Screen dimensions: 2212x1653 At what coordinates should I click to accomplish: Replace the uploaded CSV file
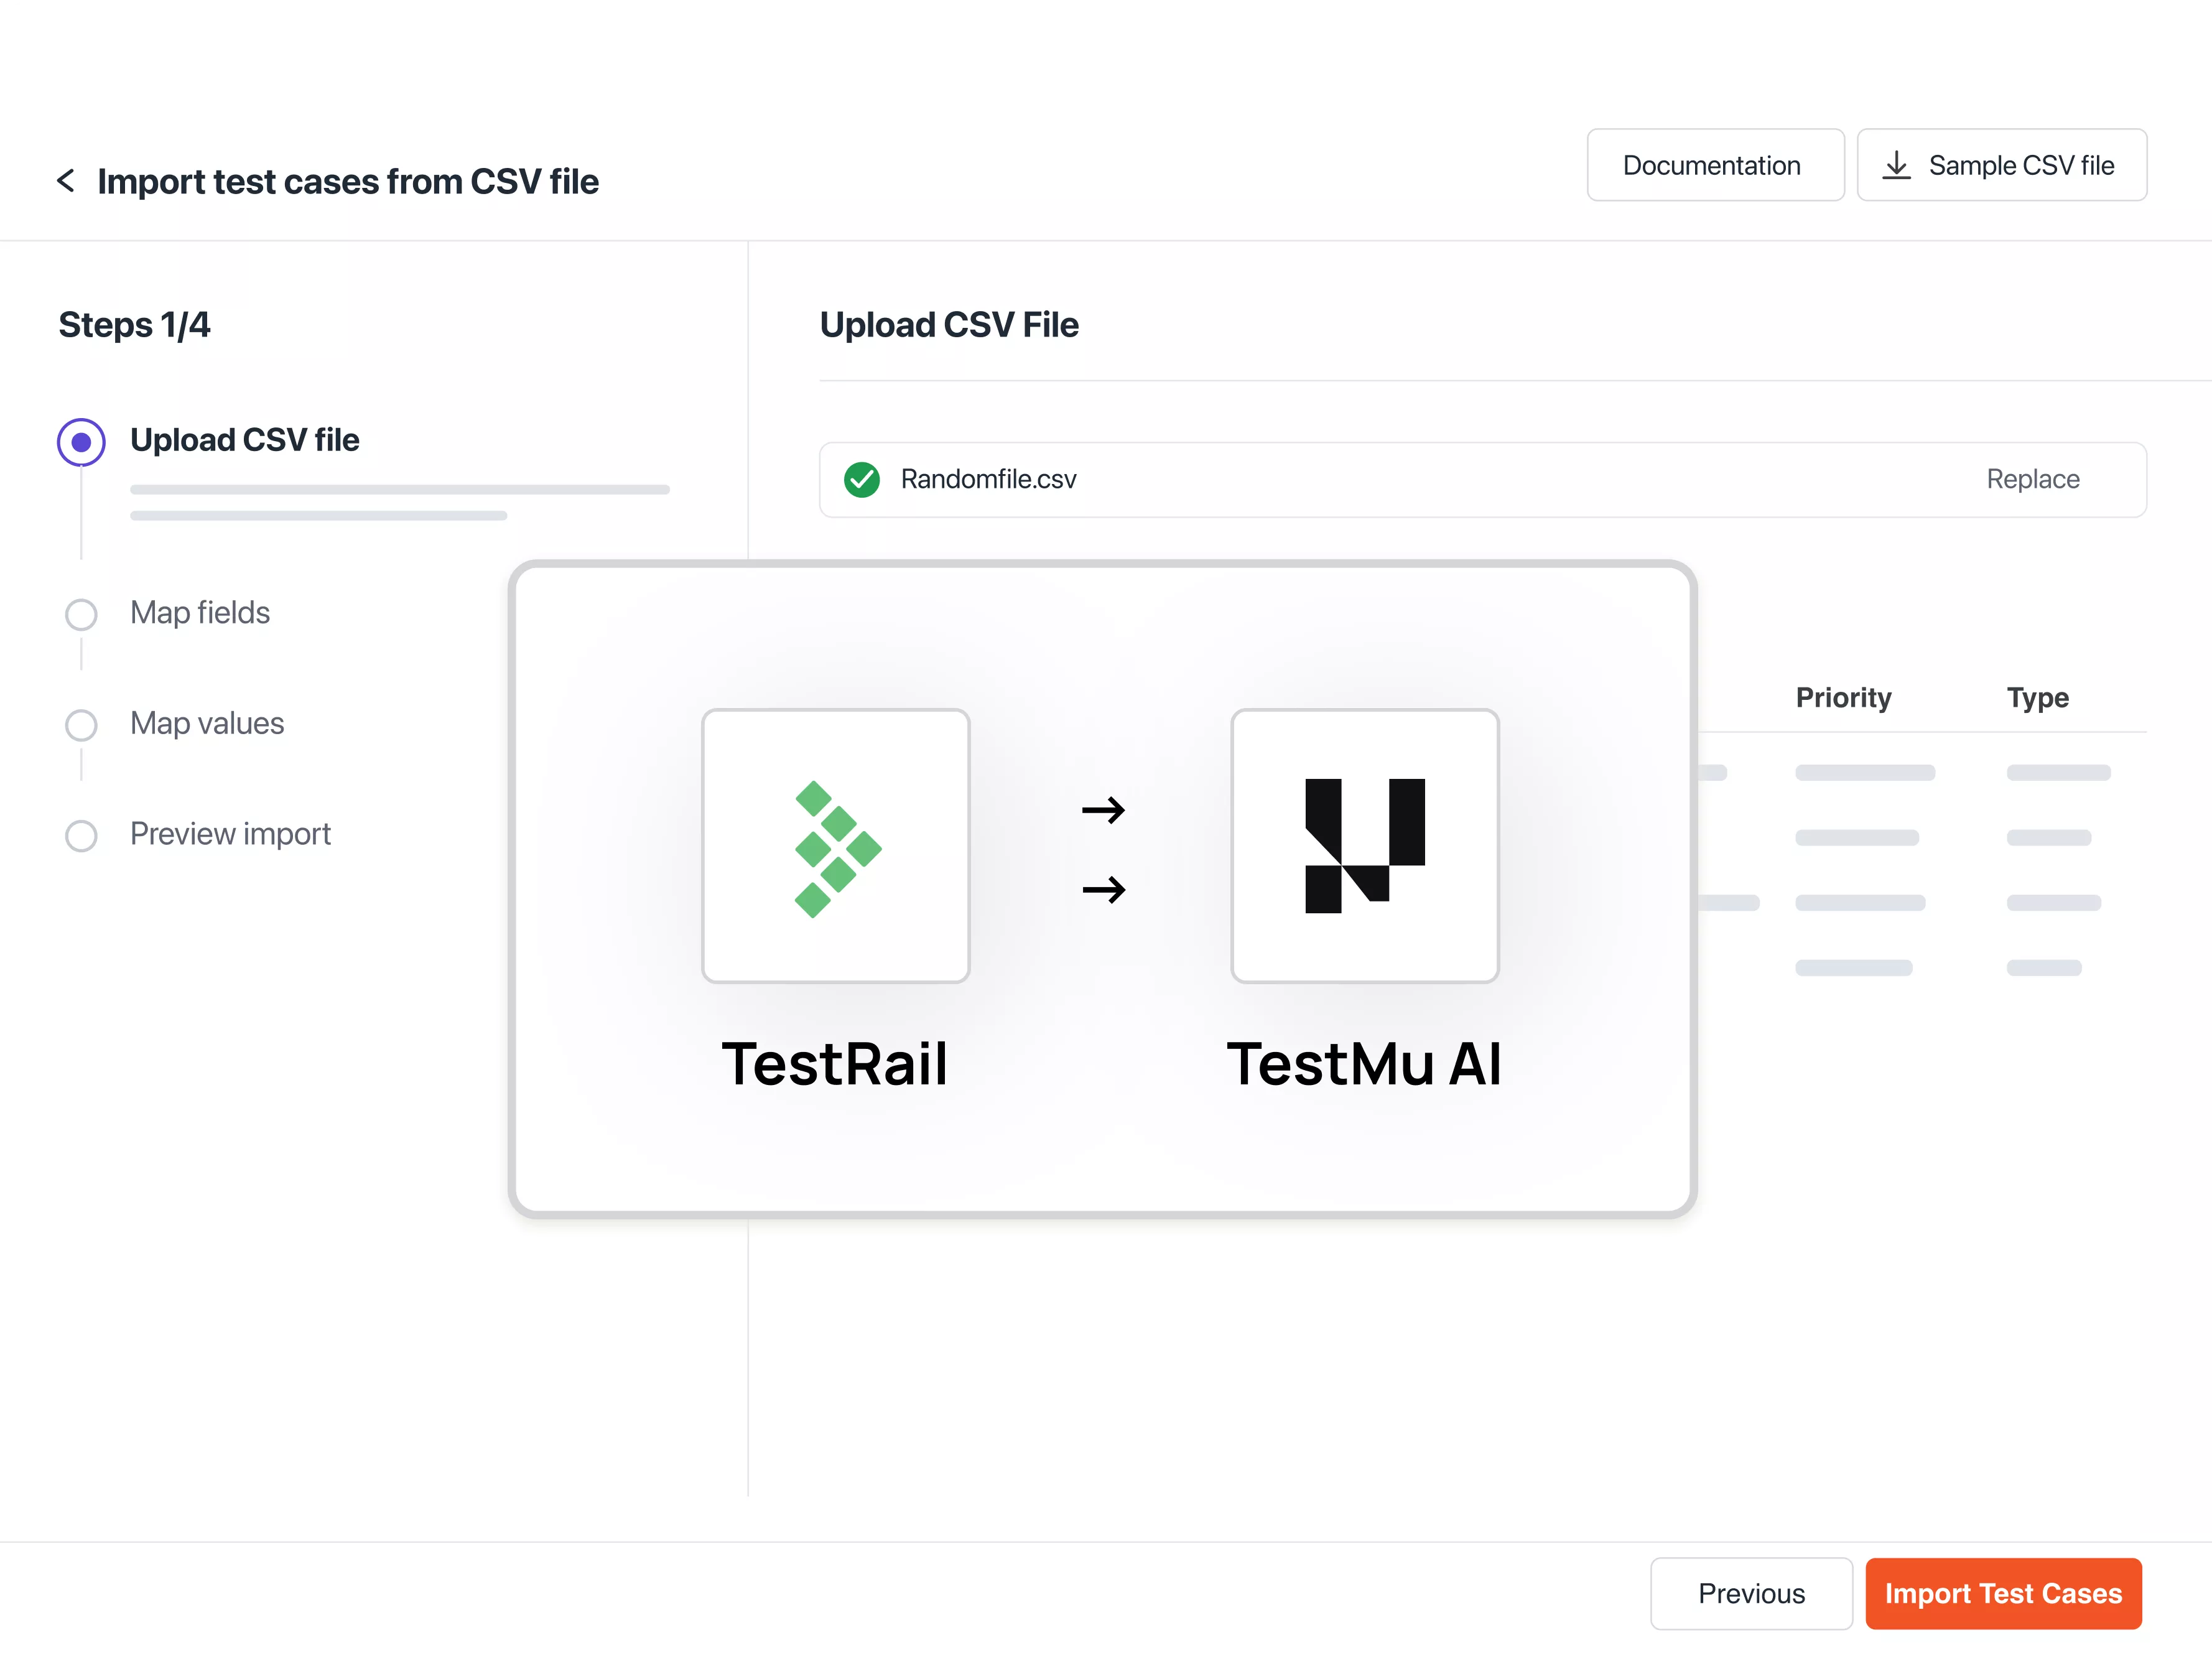tap(2032, 479)
